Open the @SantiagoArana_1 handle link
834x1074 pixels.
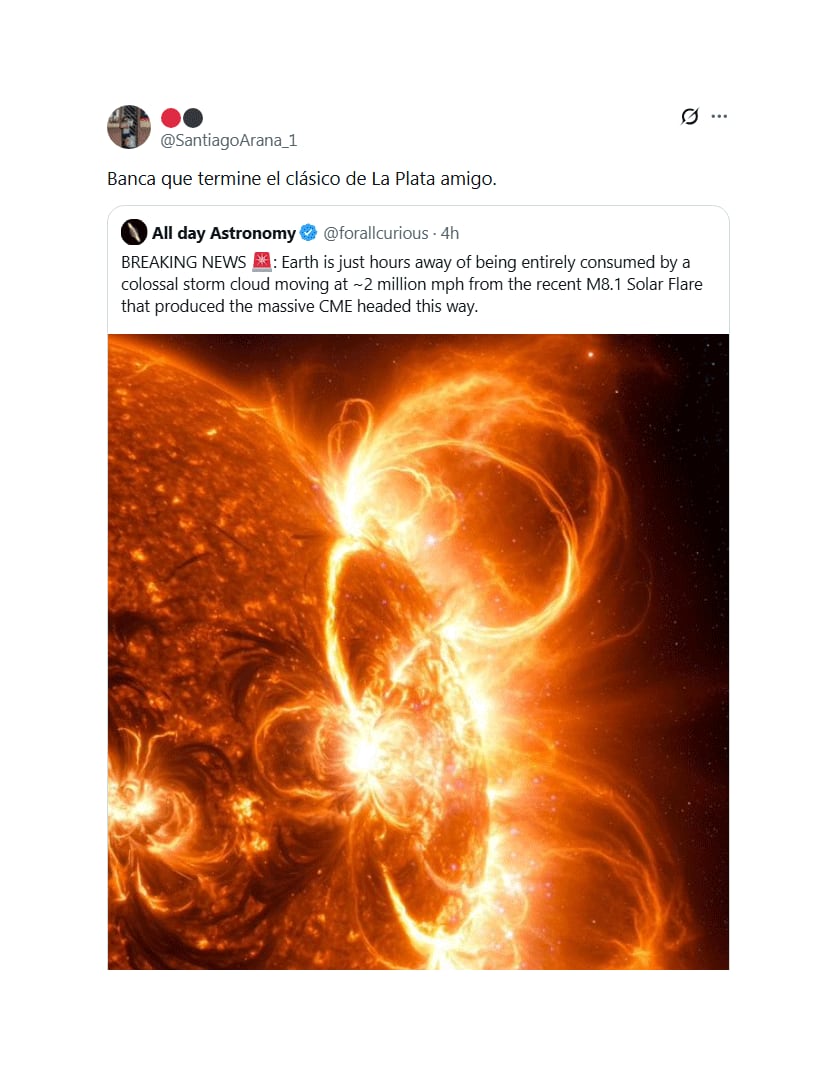(x=229, y=141)
